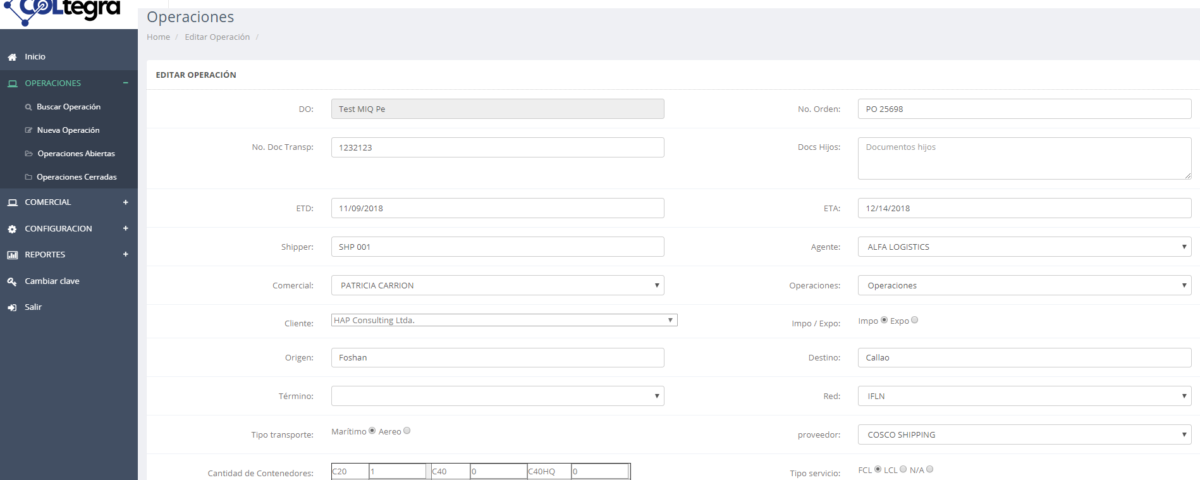Click the laptop icon beside OPERACIONES
The image size is (1200, 480).
click(x=12, y=84)
